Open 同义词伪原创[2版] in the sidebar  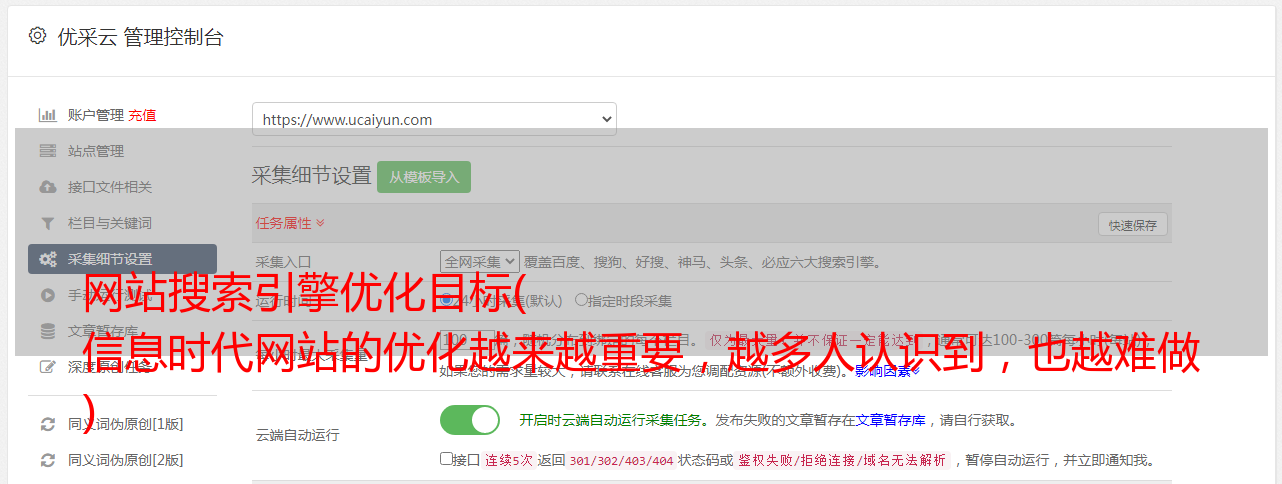[126, 460]
